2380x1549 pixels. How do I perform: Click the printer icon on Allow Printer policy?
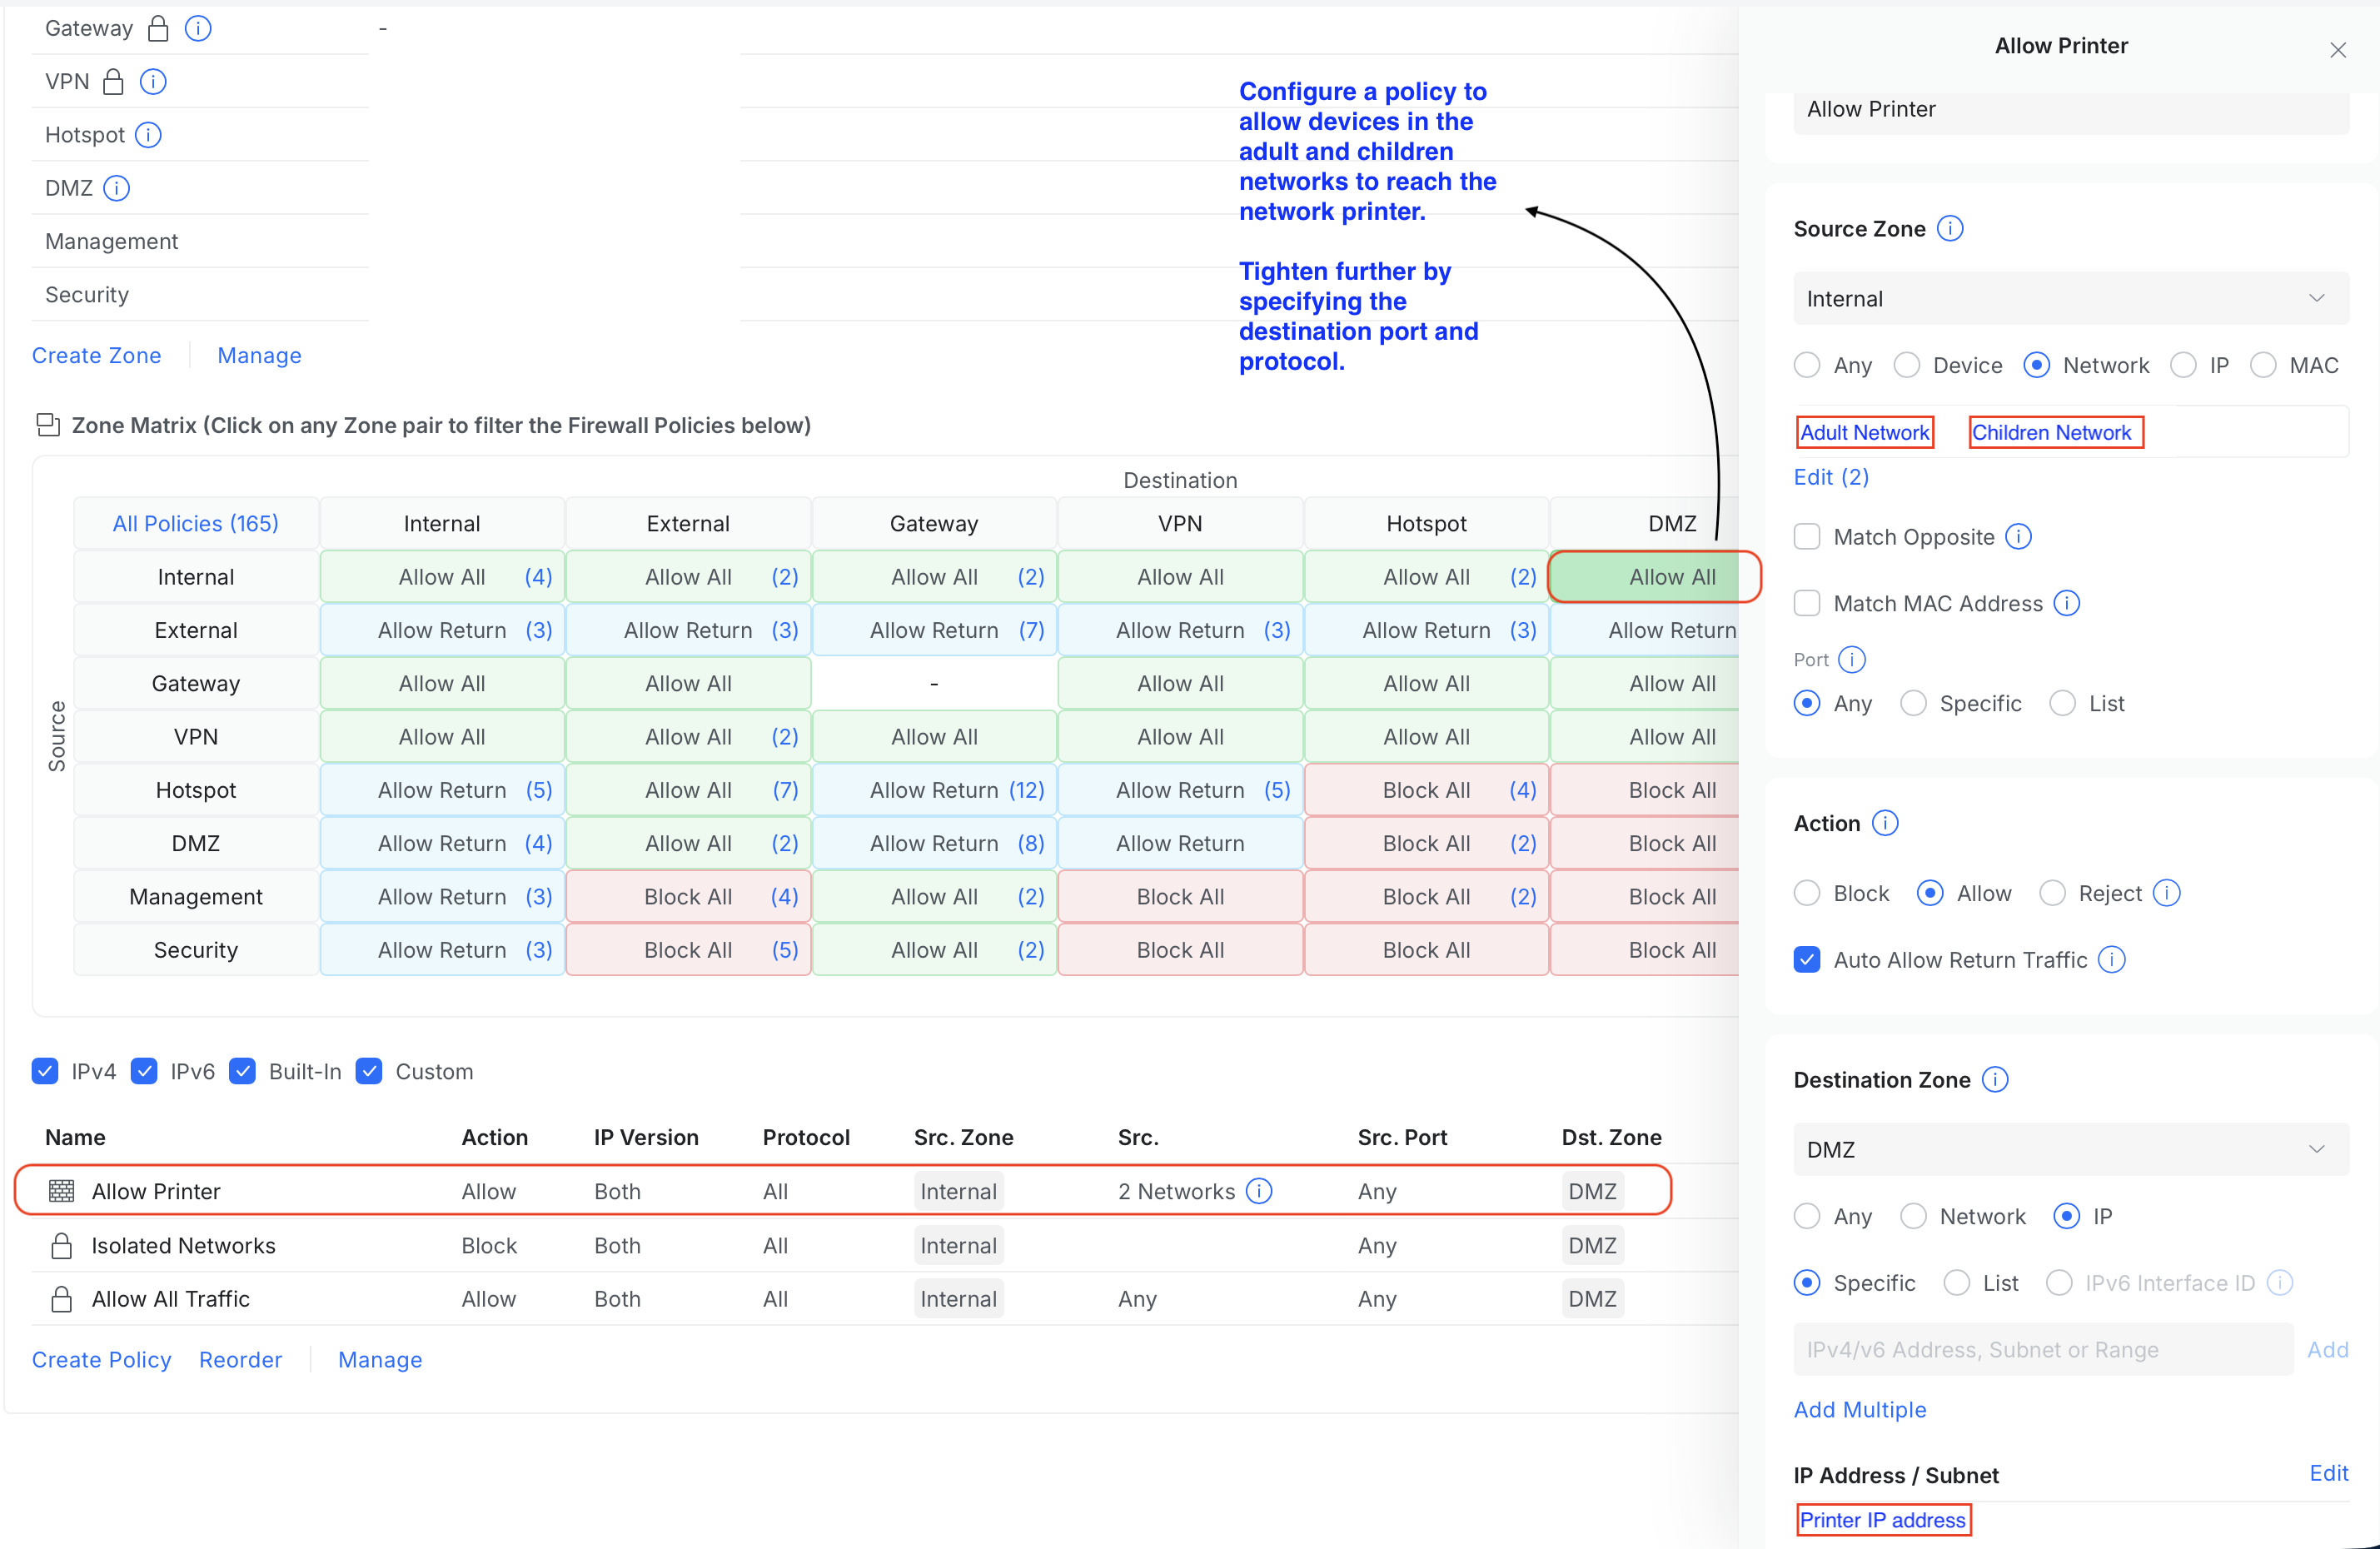(x=61, y=1191)
